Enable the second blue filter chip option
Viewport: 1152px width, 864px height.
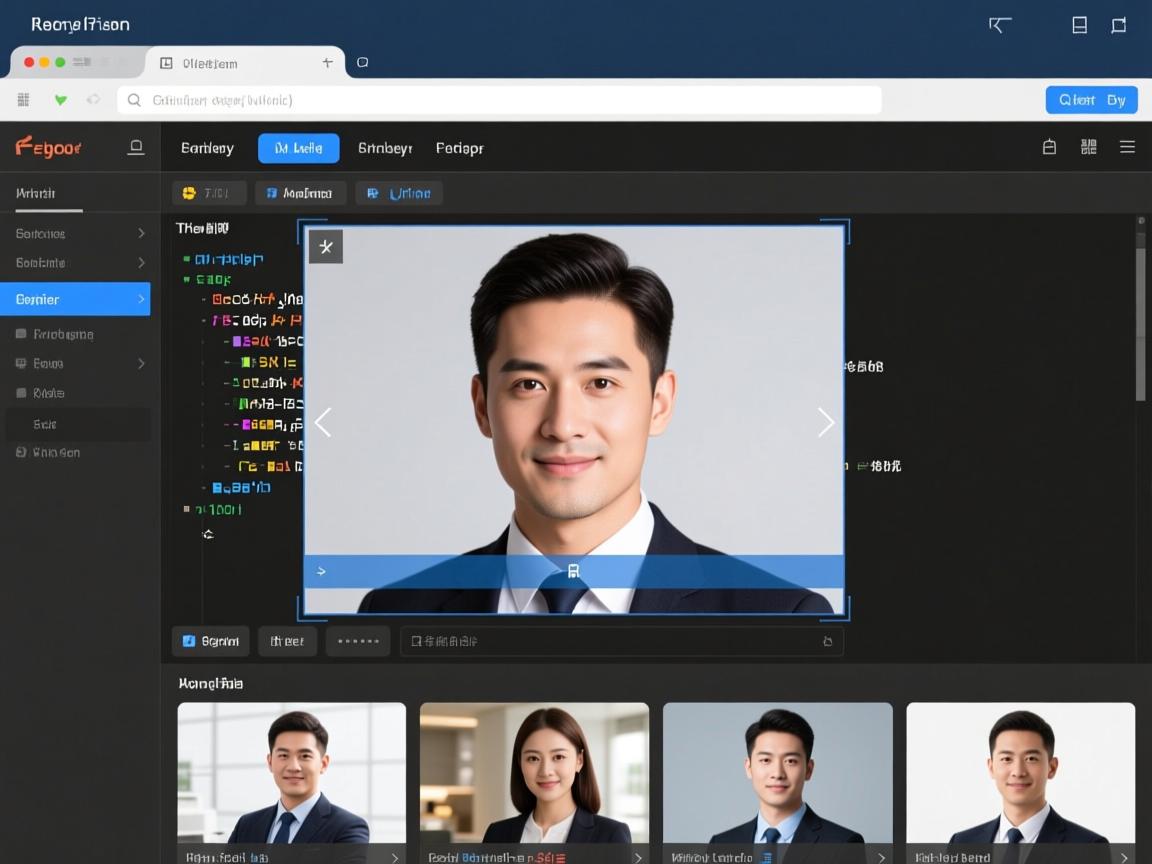tap(300, 192)
